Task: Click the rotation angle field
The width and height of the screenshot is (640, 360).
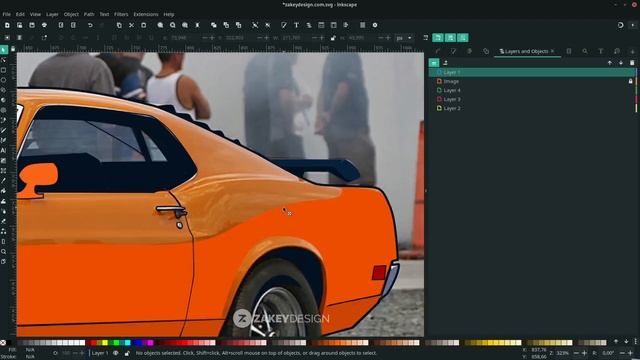Action: pos(609,353)
